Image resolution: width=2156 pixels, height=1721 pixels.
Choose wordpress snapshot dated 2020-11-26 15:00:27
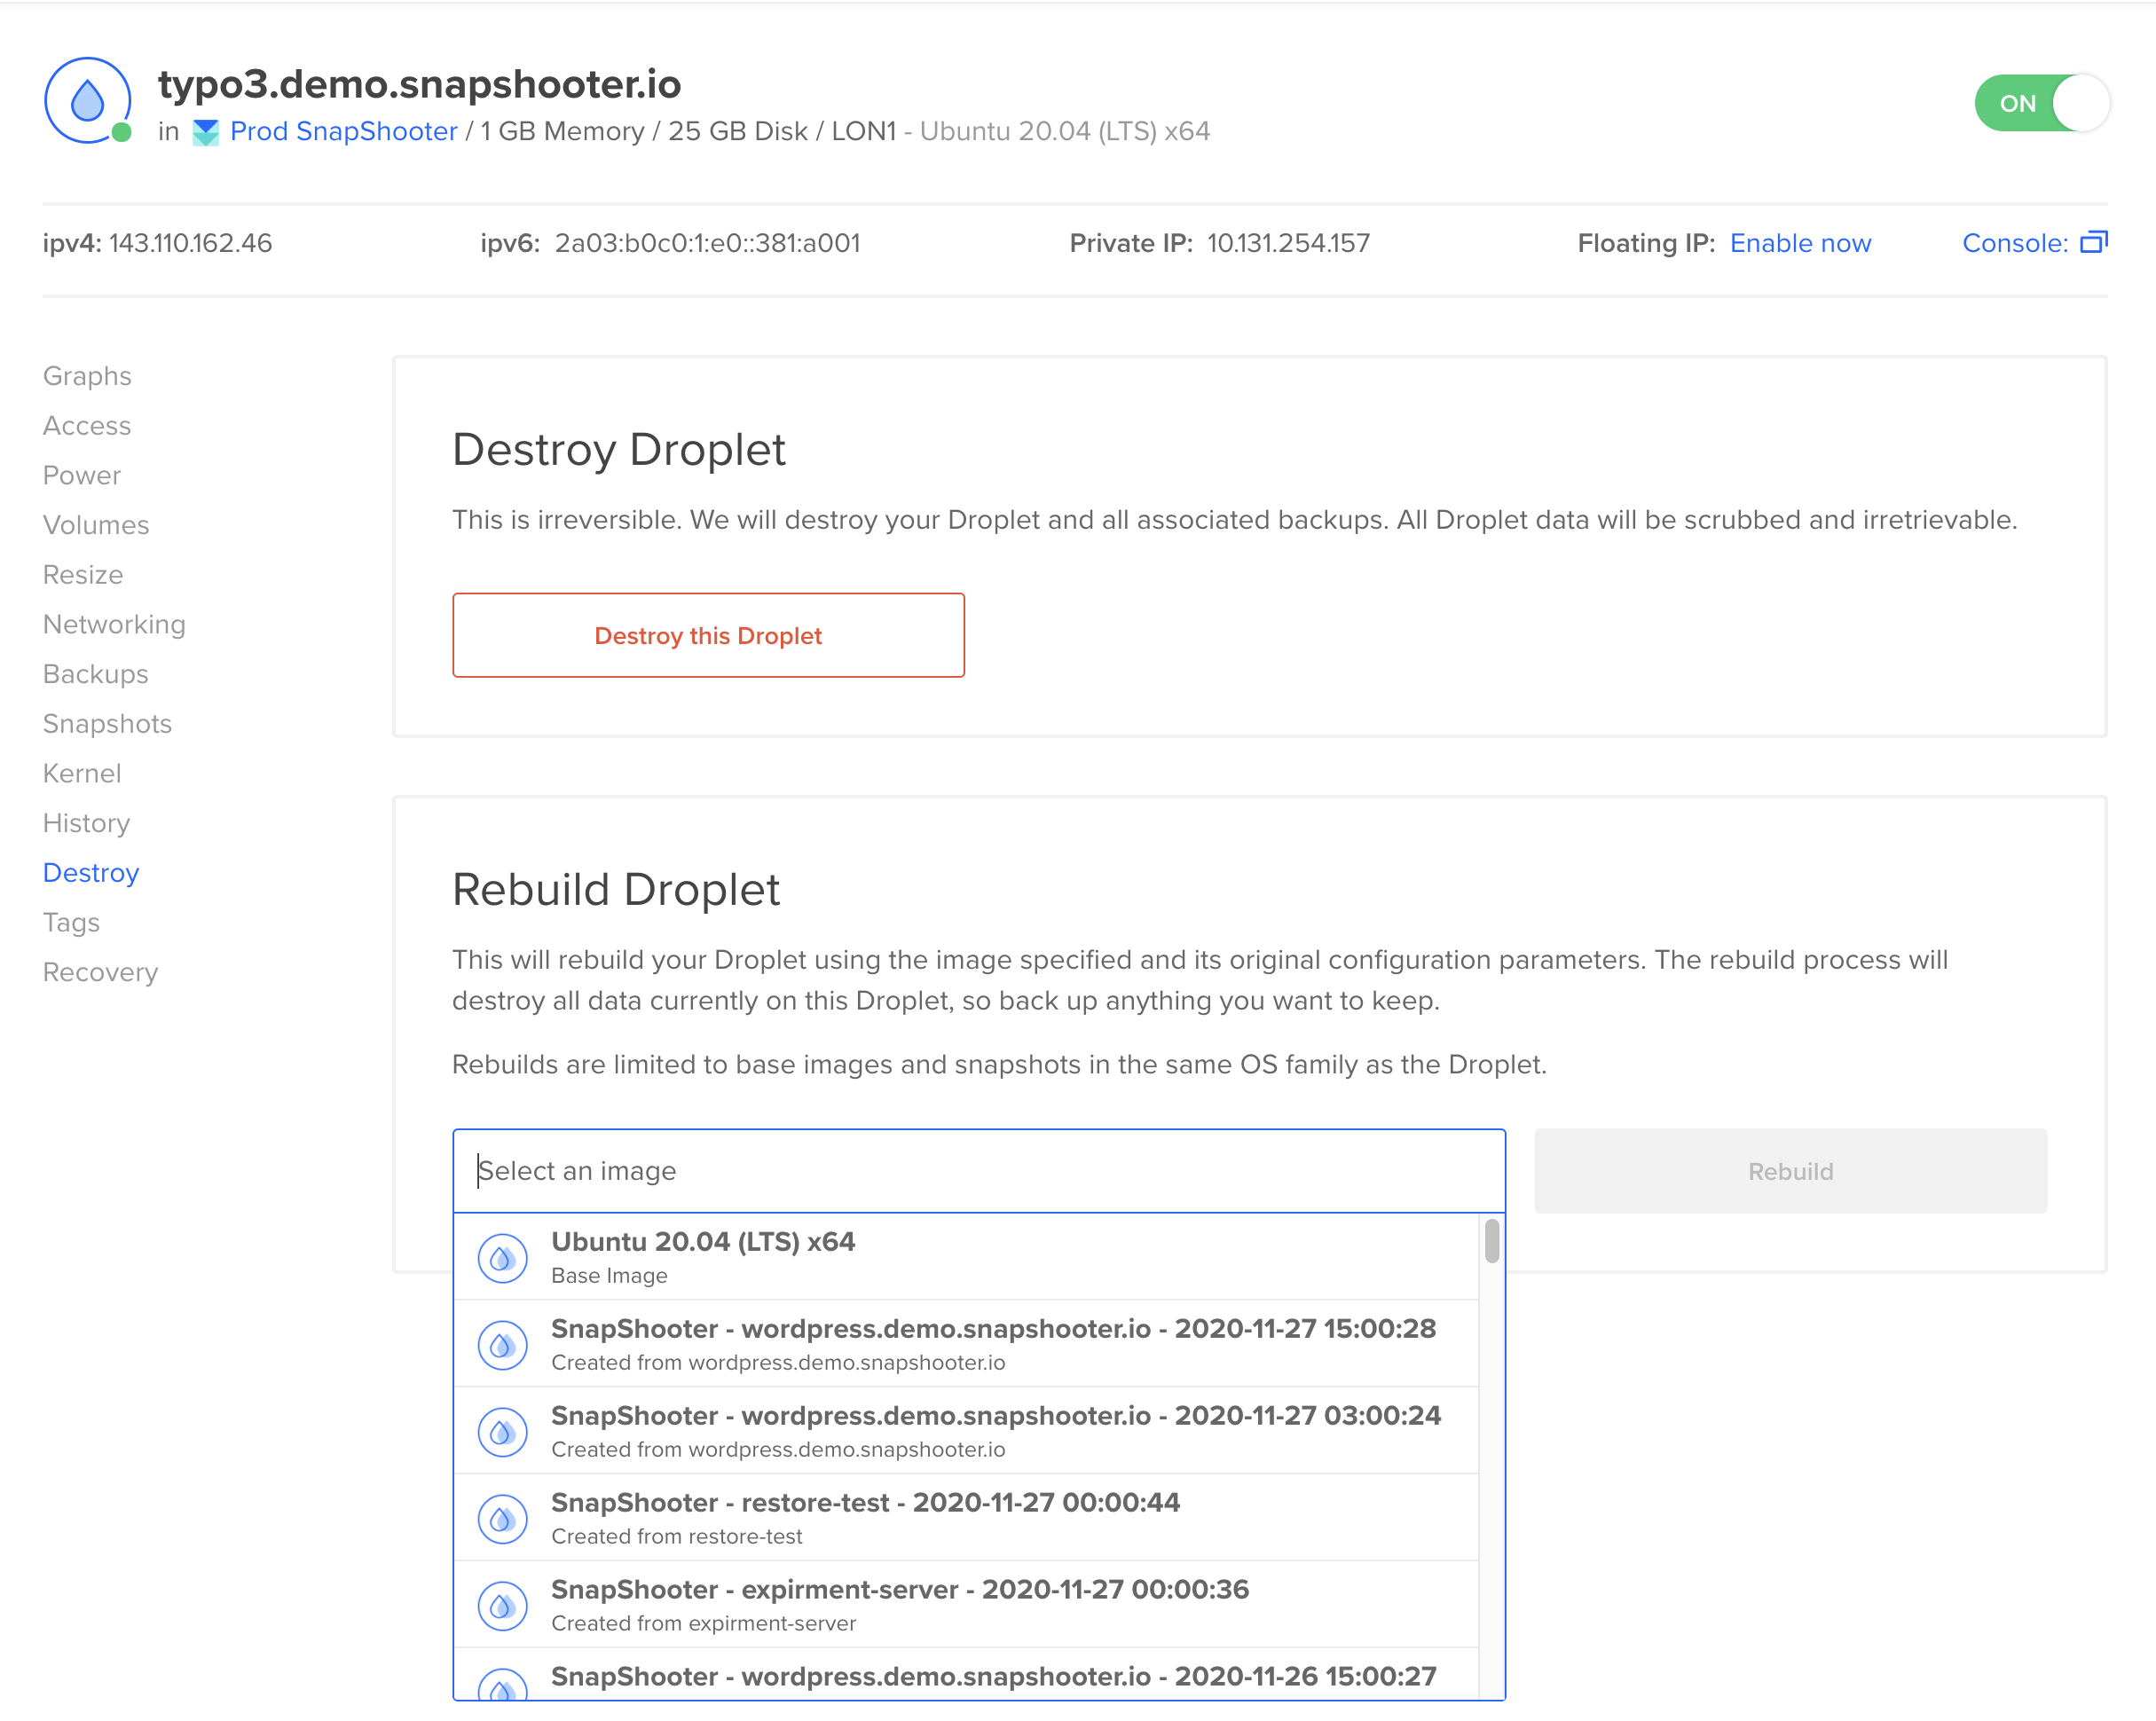tap(992, 1676)
